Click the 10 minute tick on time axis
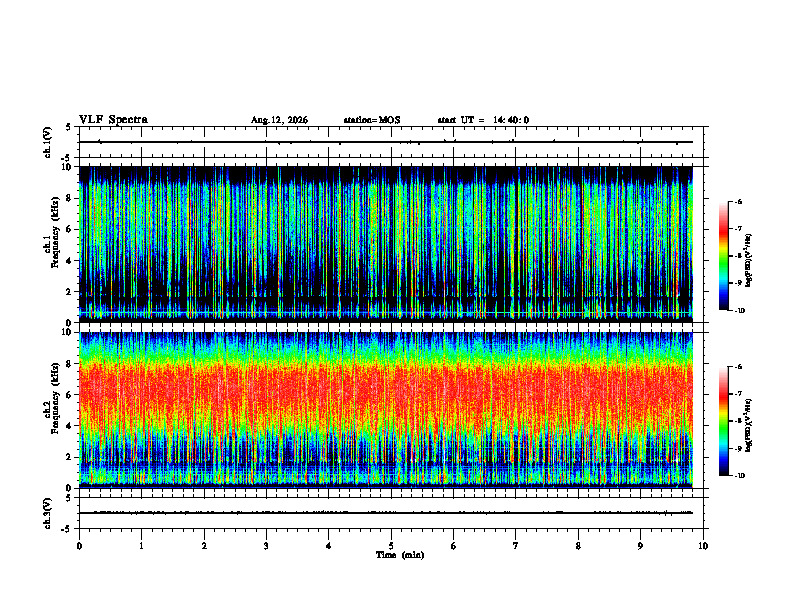 [x=703, y=546]
